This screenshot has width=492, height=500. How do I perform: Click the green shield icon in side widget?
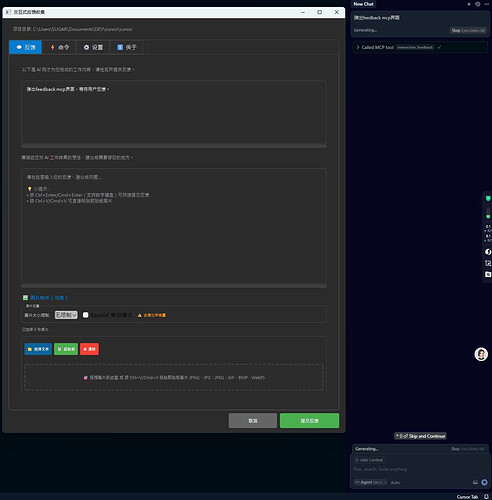pos(488,198)
